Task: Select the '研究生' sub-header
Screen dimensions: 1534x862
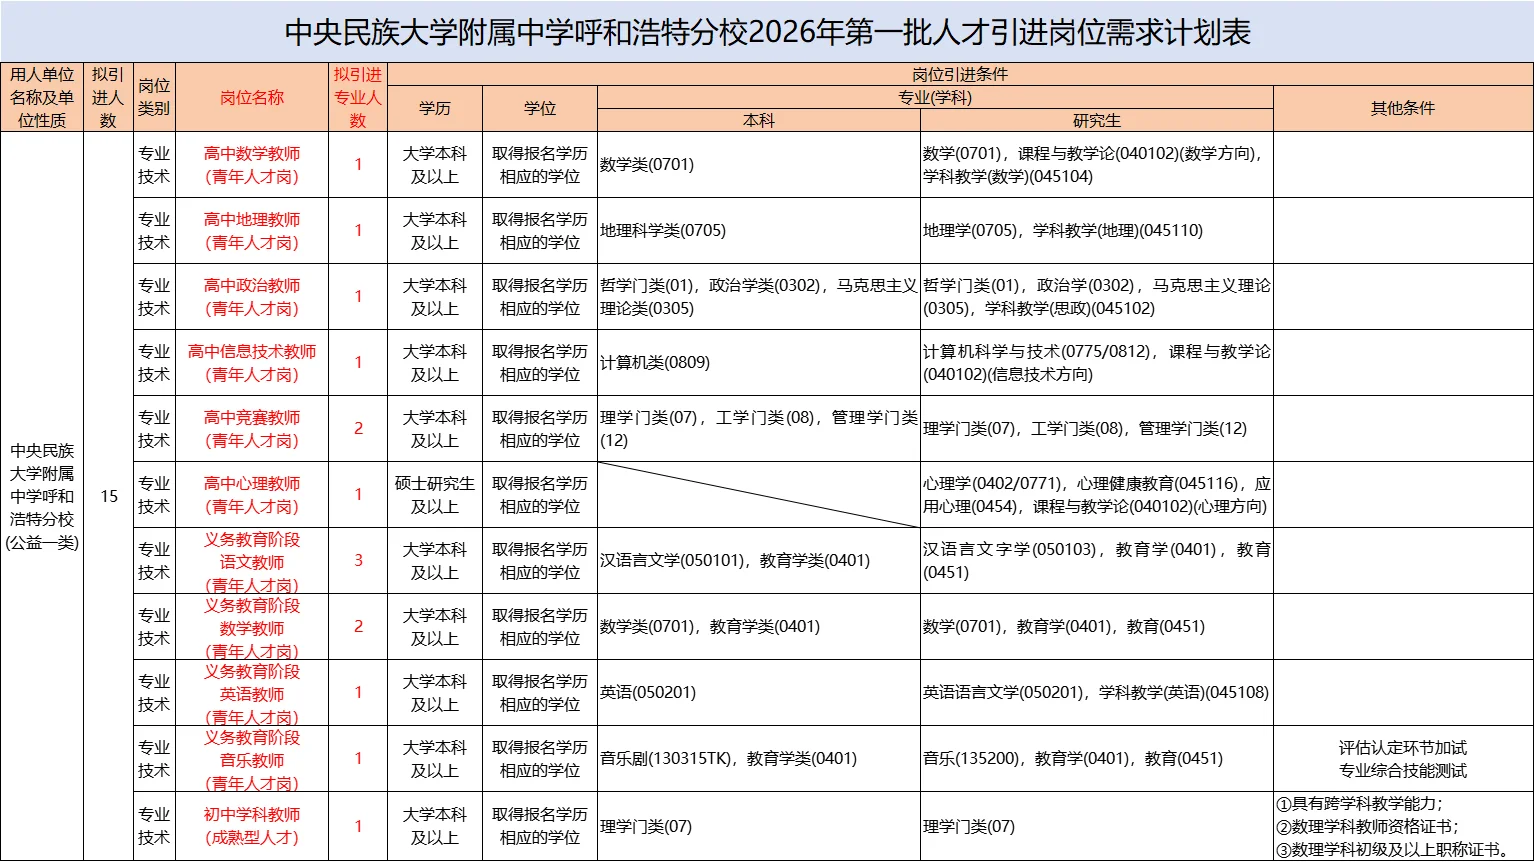Action: [x=1097, y=120]
